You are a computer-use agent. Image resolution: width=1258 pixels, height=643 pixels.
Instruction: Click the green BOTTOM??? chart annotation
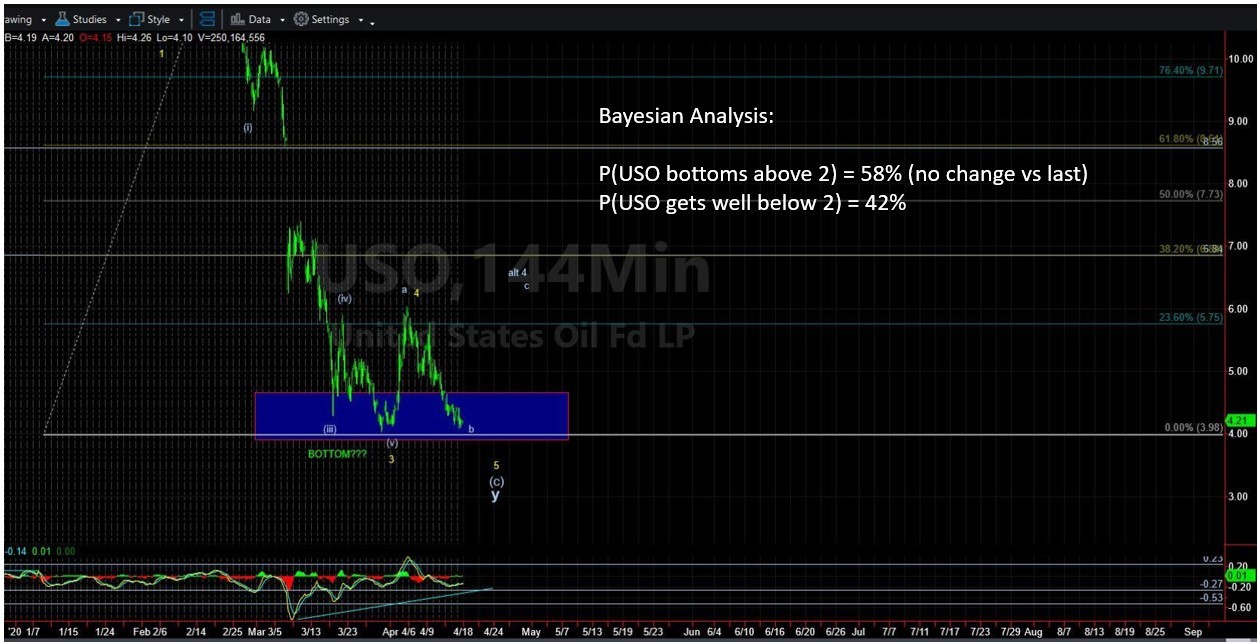click(336, 454)
